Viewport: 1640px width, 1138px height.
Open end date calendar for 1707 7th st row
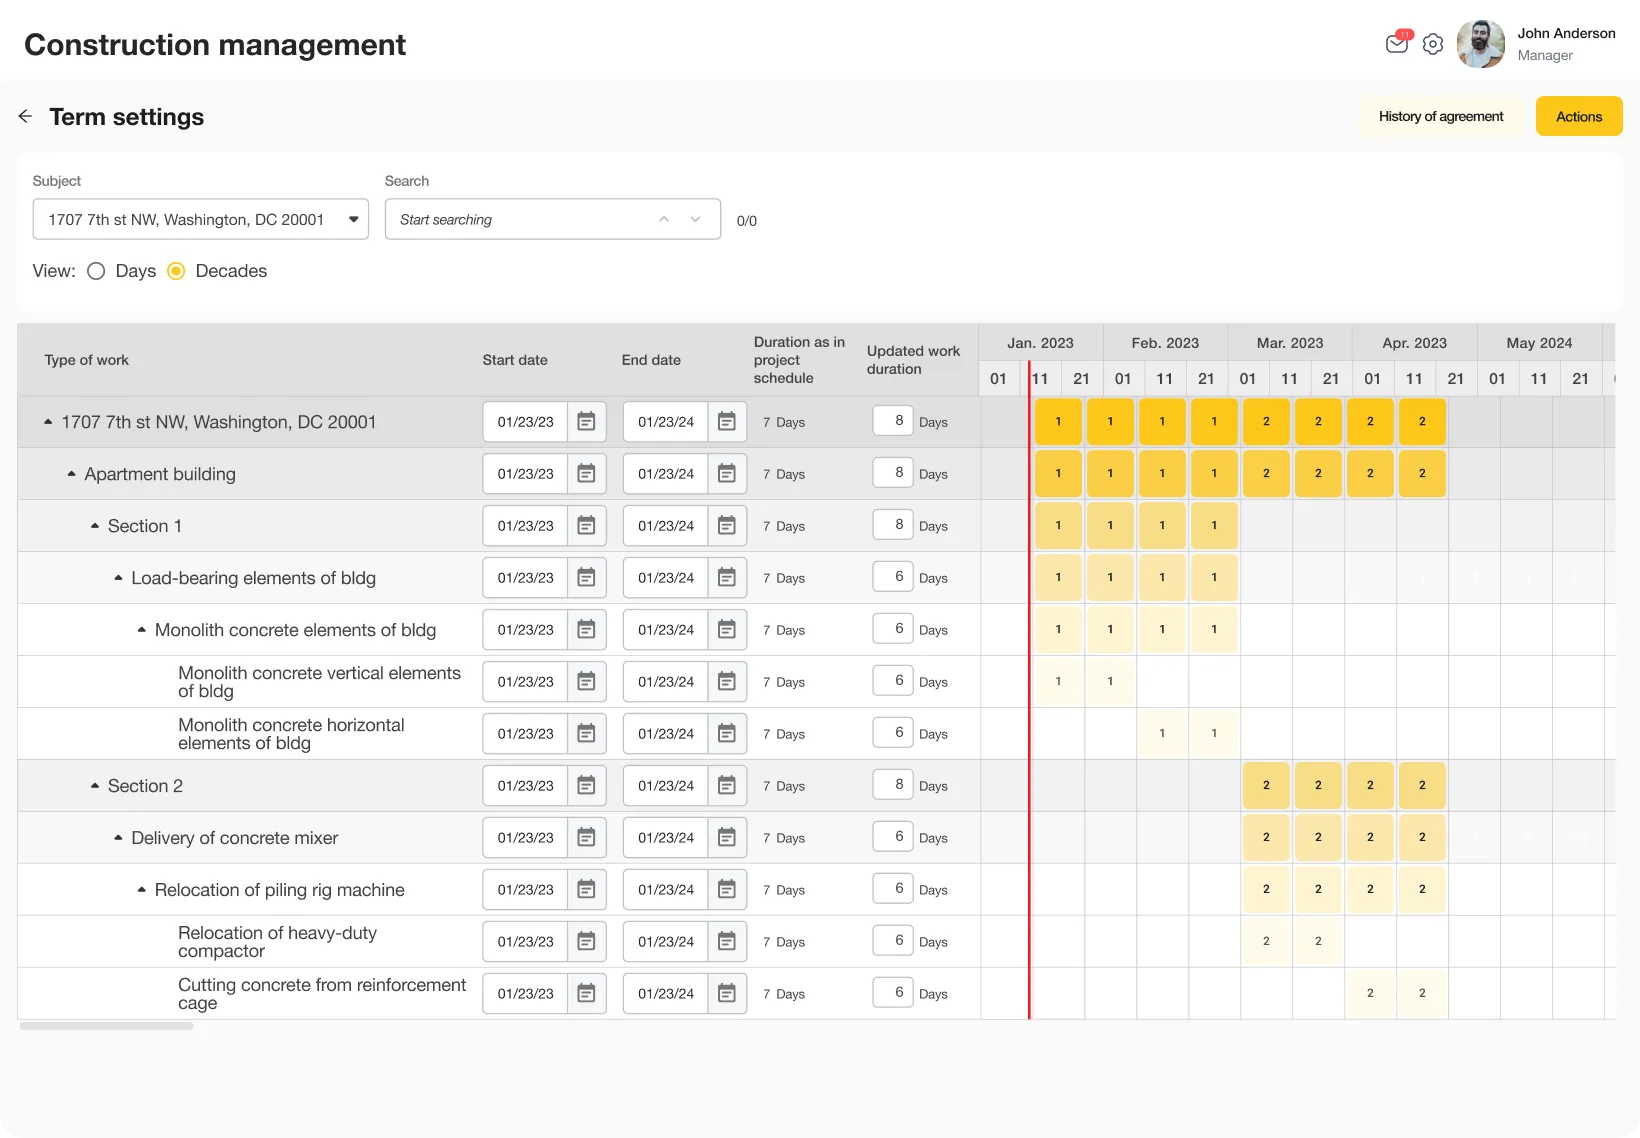click(727, 422)
